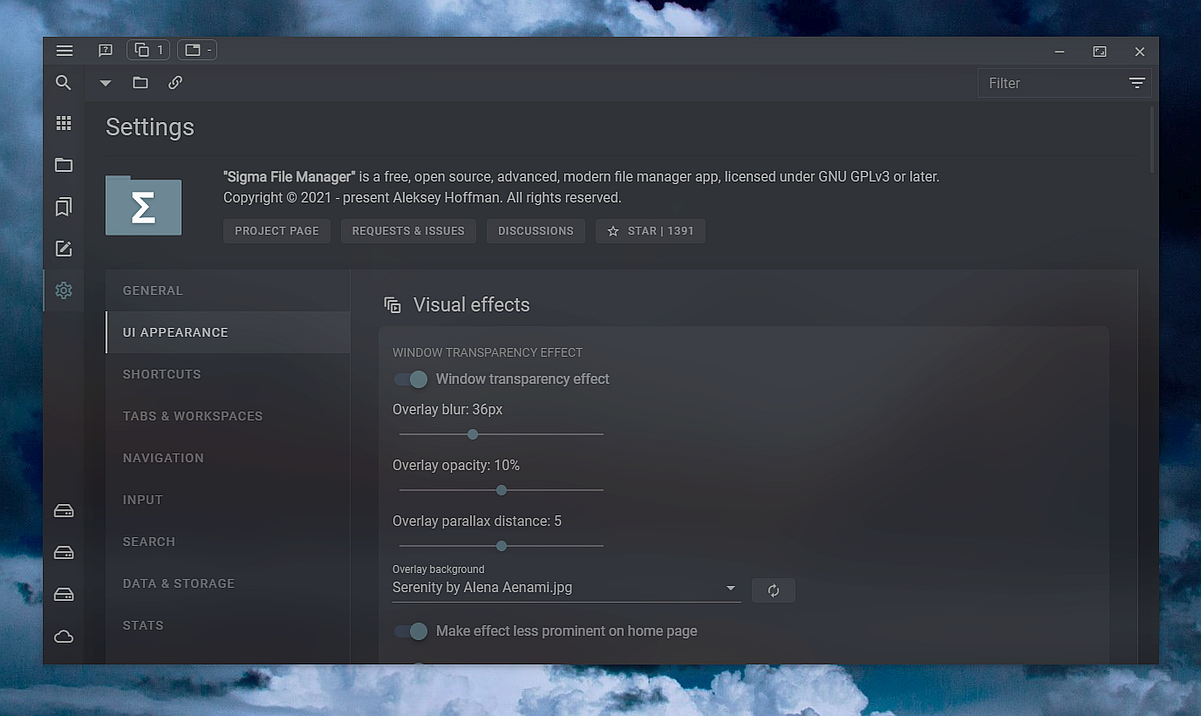Select the DATA & STORAGE settings tab
The width and height of the screenshot is (1201, 716).
tap(228, 584)
